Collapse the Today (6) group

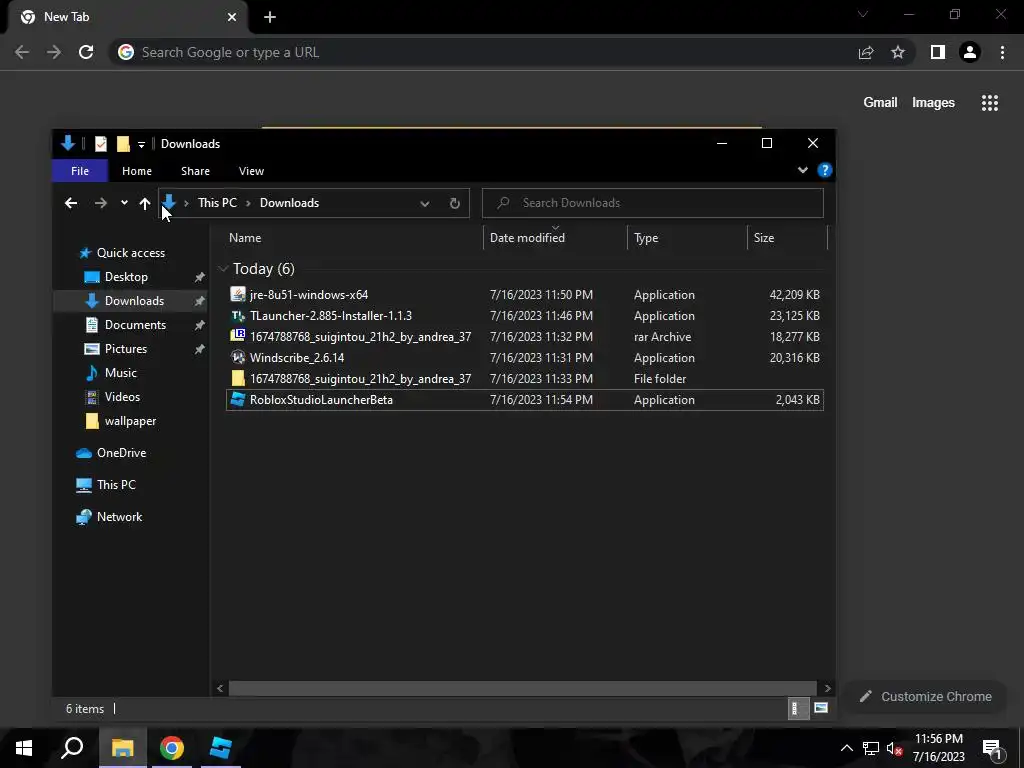coord(223,269)
